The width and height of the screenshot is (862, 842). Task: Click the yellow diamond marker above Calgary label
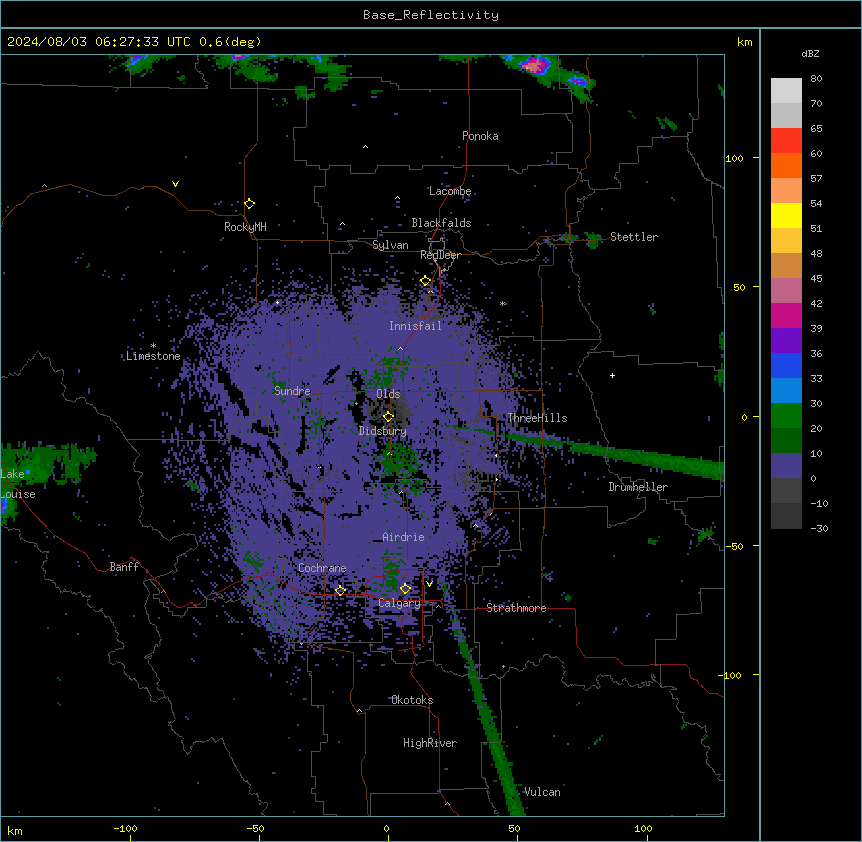405,589
